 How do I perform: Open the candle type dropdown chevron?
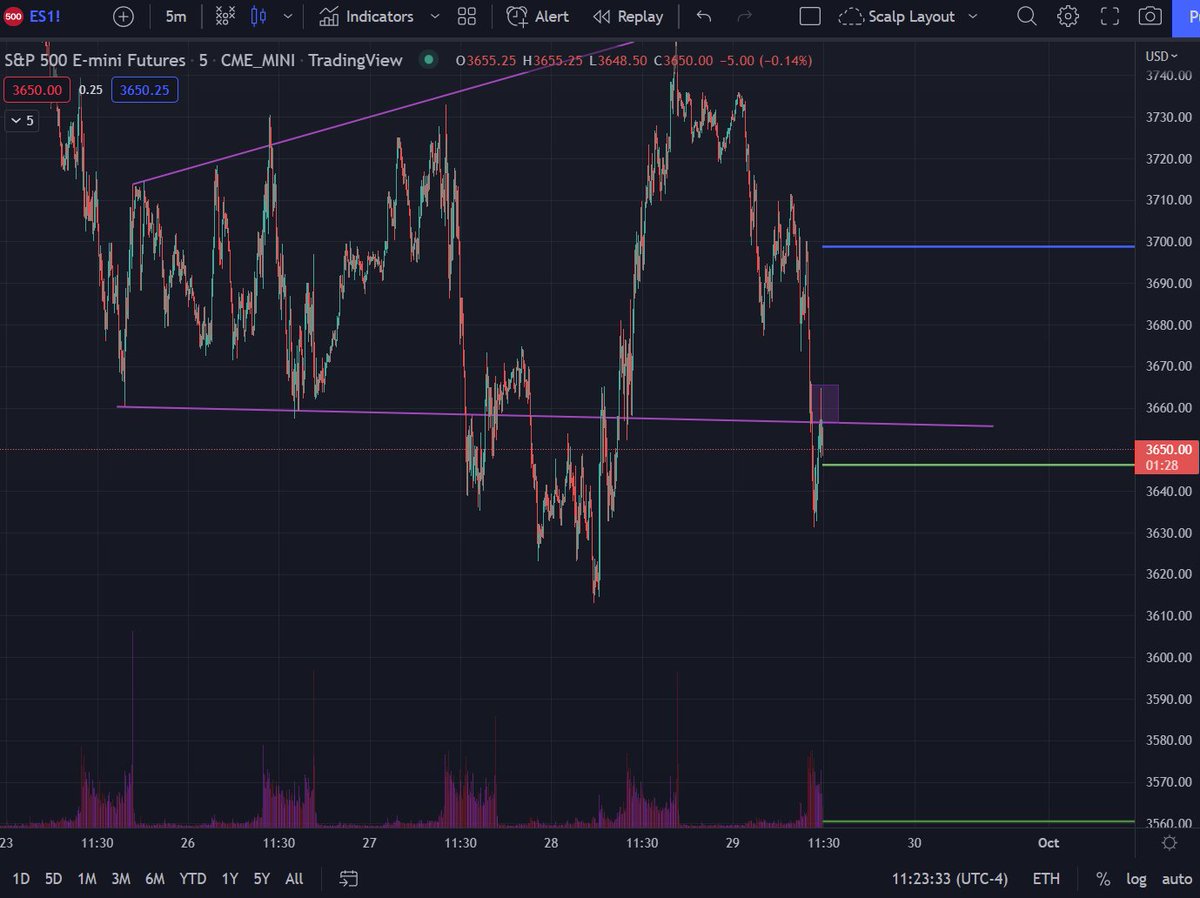[x=287, y=16]
